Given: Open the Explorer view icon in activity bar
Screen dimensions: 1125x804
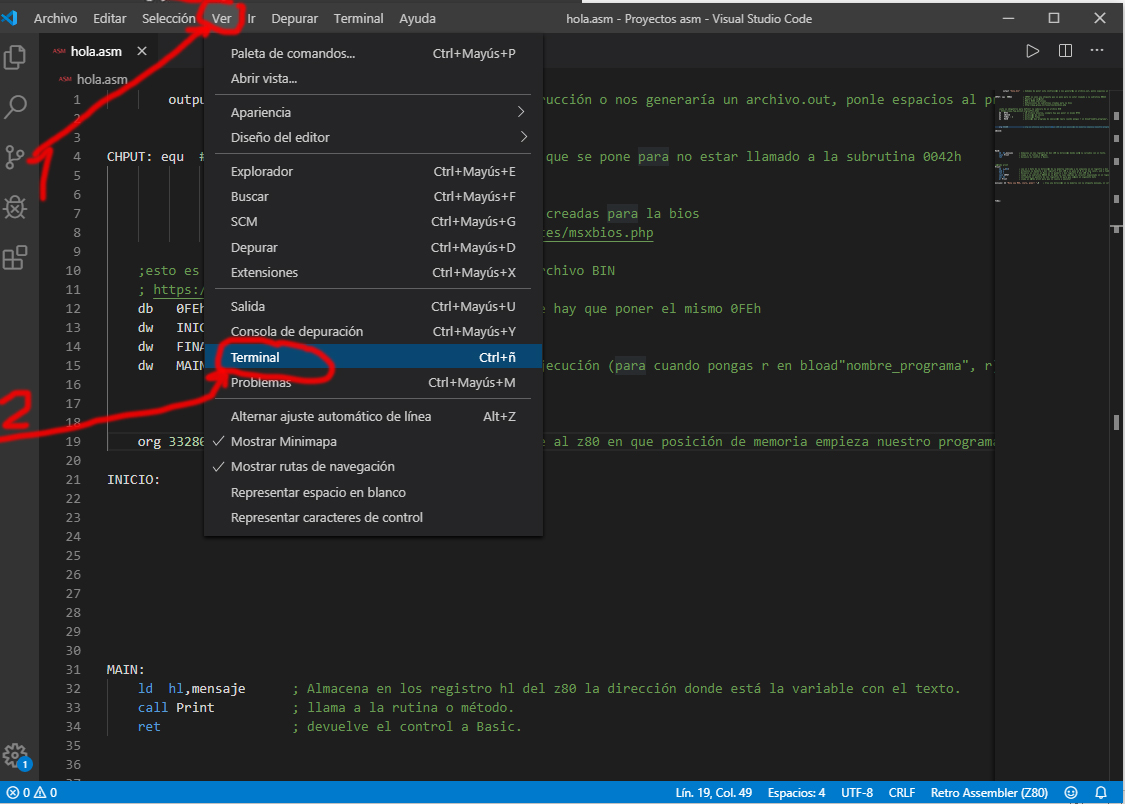Looking at the screenshot, I should 15,58.
